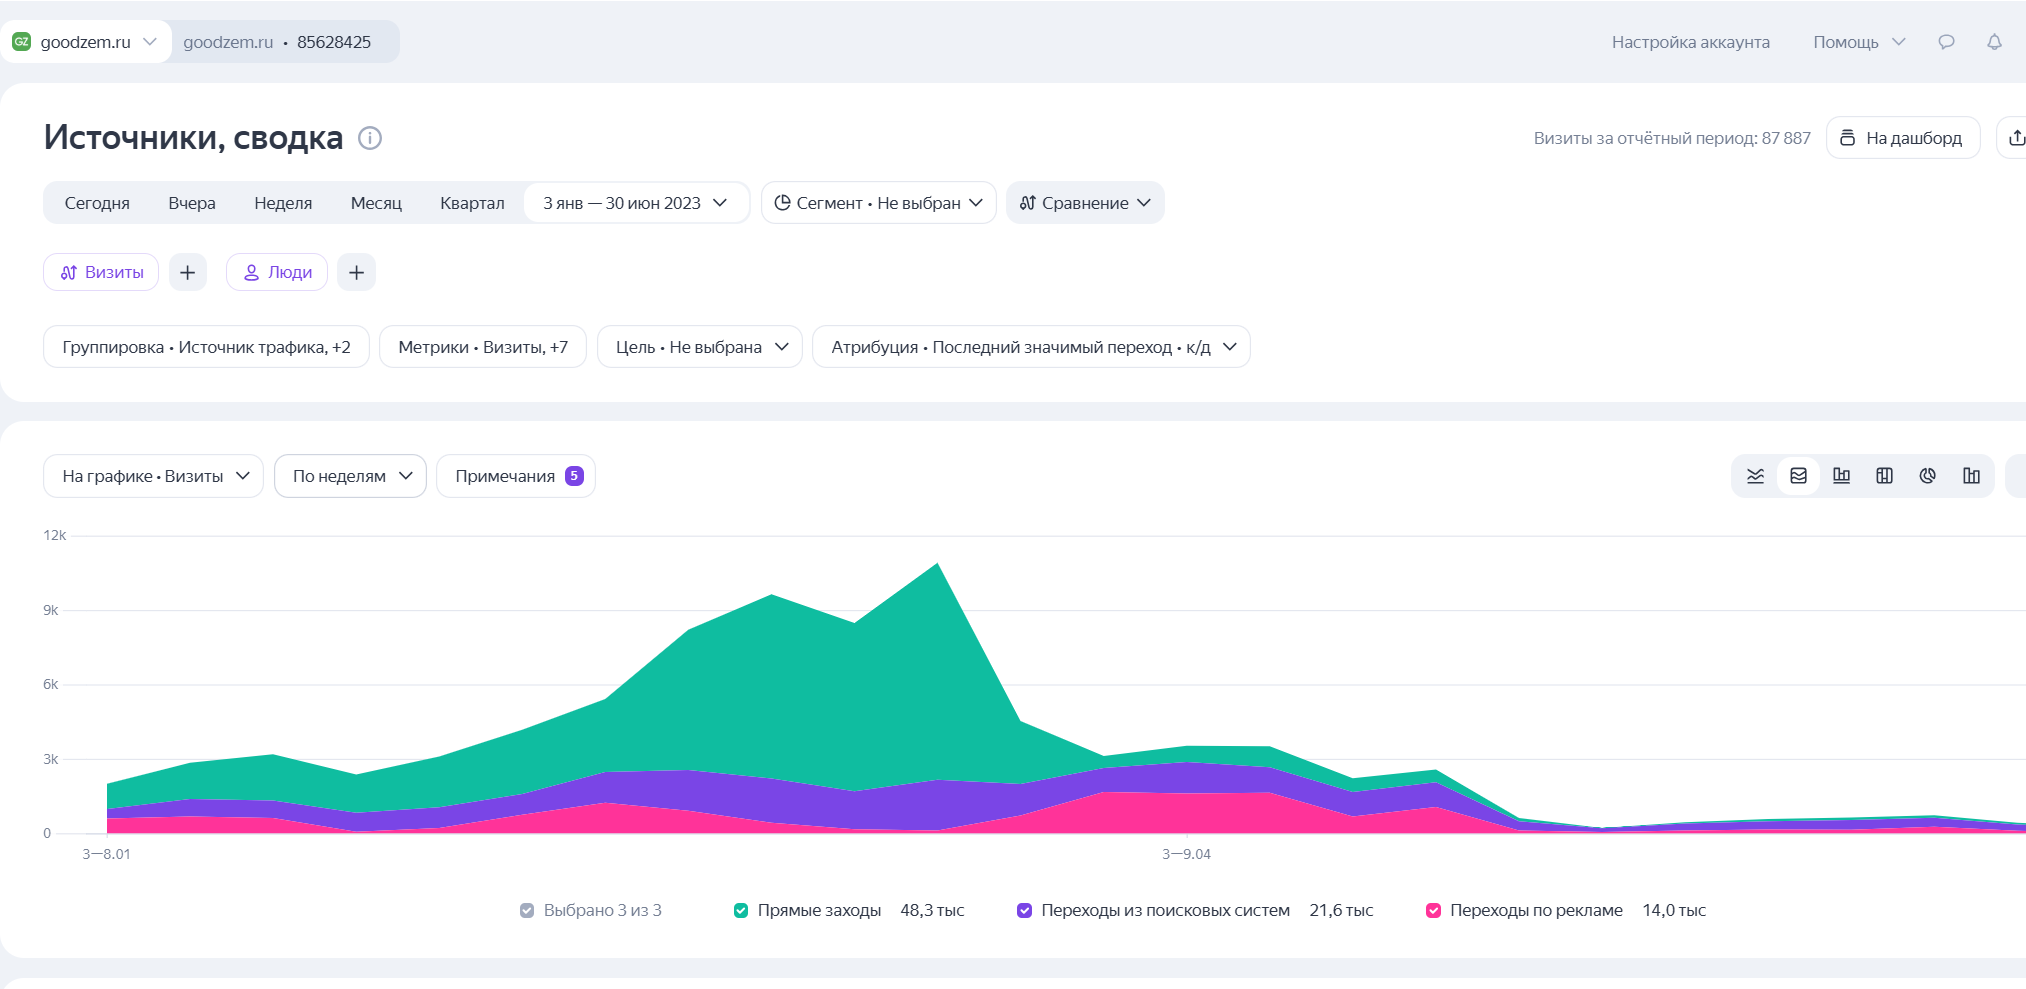Open Метрики · Визиты, +7 settings
Viewport: 2026px width, 989px height.
tap(483, 347)
